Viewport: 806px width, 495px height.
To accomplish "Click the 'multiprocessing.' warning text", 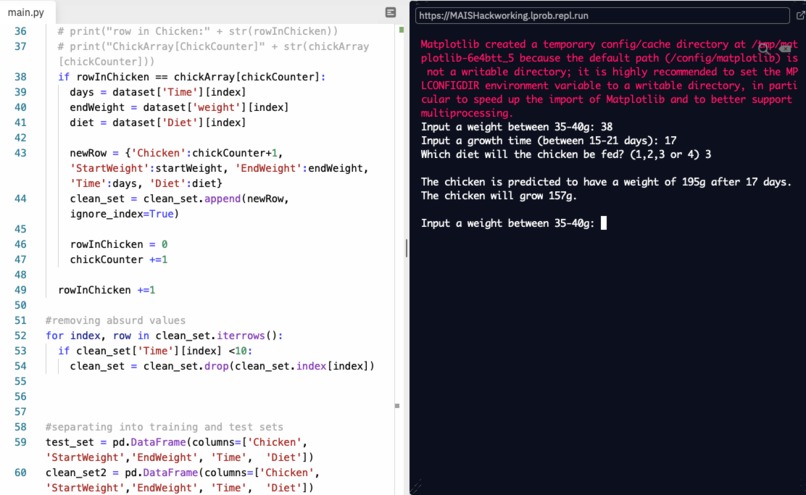I will coord(466,113).
